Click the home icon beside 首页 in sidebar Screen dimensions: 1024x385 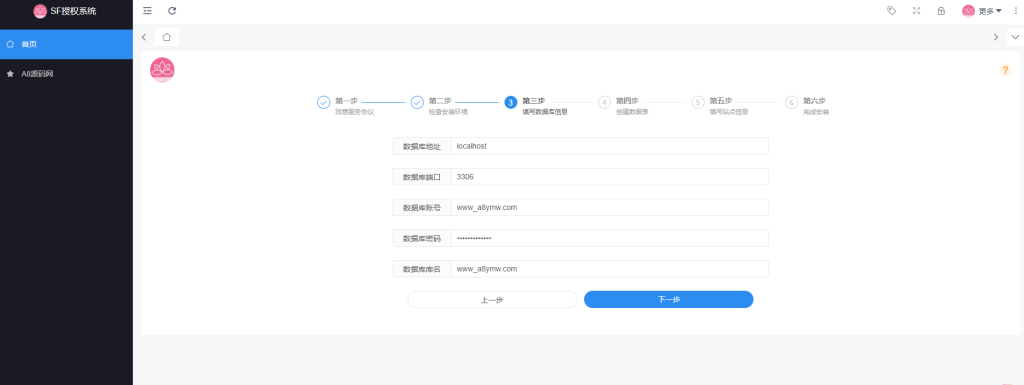[x=10, y=44]
